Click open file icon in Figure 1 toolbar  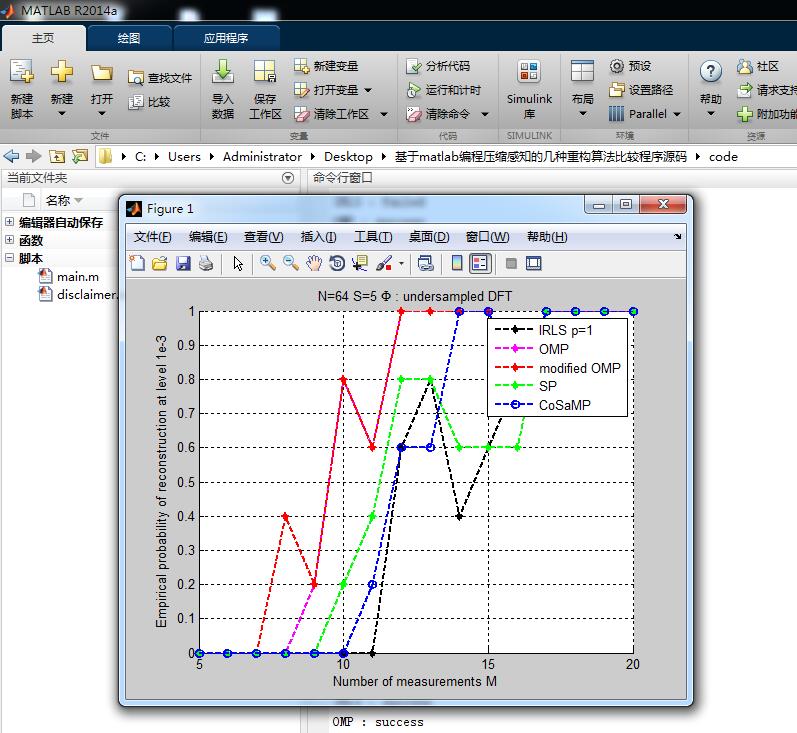[x=160, y=263]
